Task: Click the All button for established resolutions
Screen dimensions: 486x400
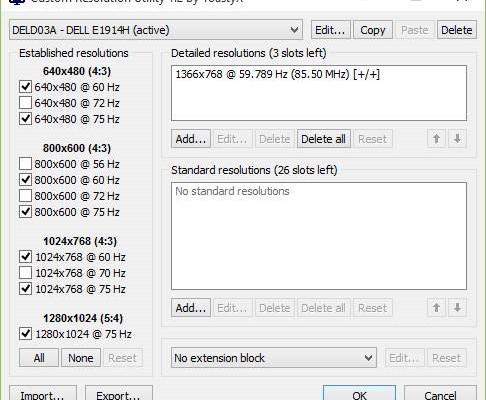Action: [x=39, y=358]
